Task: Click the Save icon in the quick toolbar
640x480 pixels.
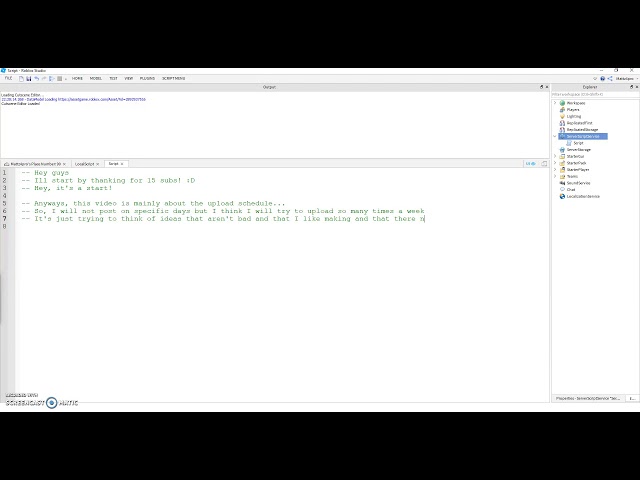Action: (x=29, y=78)
